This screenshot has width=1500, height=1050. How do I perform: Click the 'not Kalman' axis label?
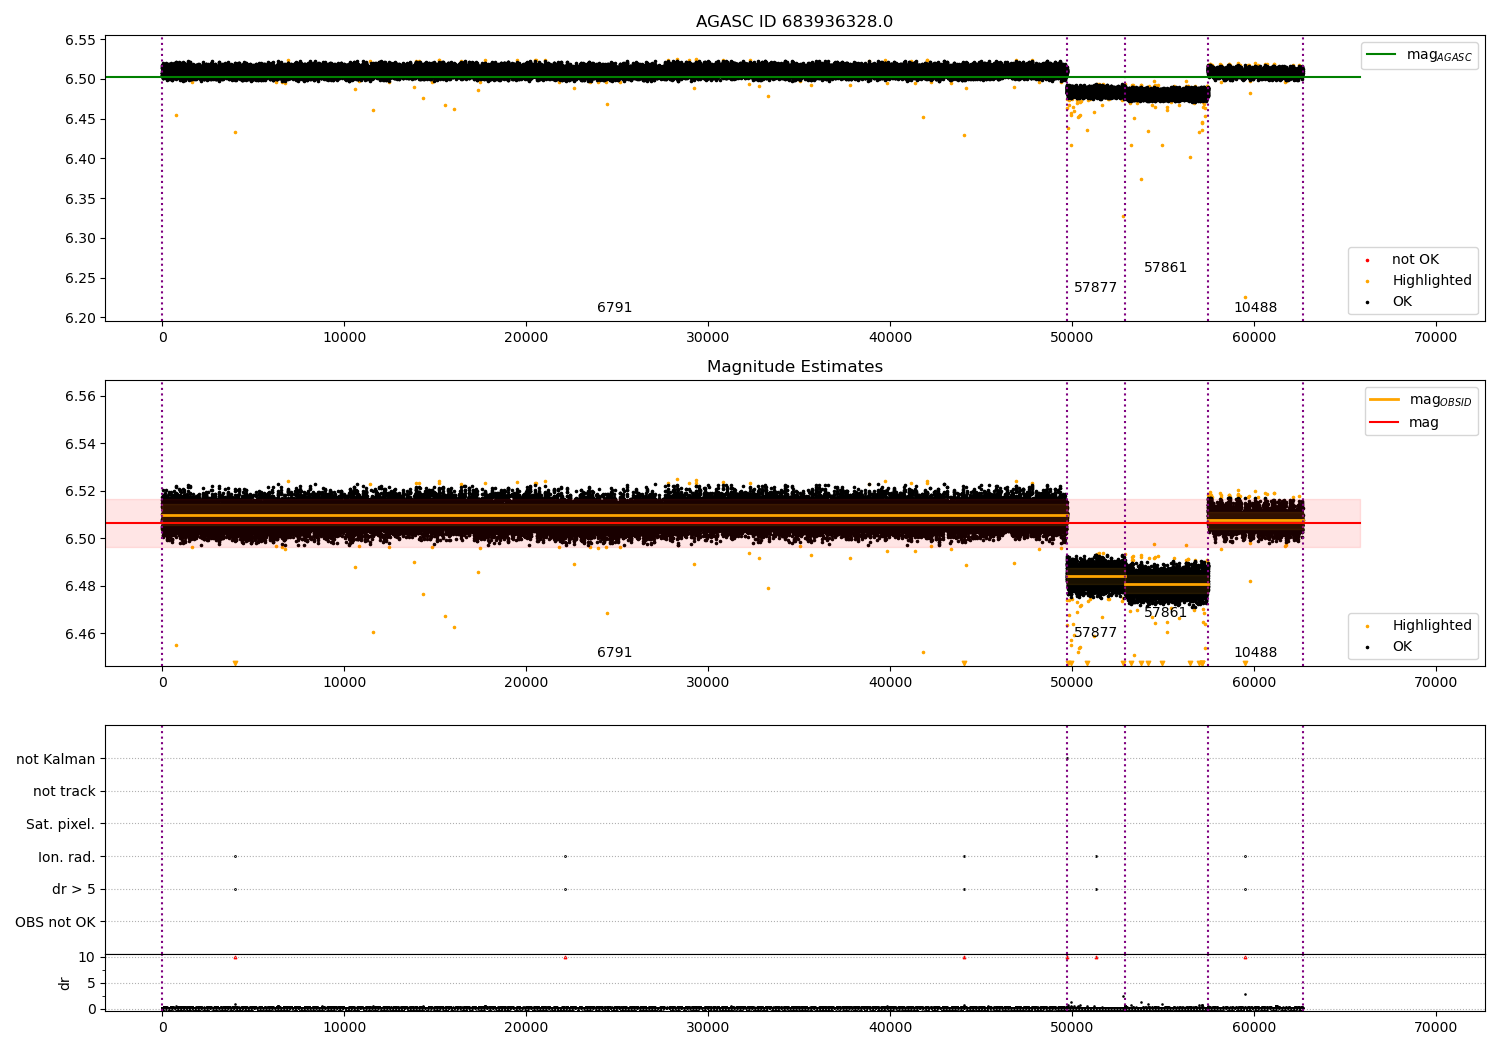pos(56,759)
